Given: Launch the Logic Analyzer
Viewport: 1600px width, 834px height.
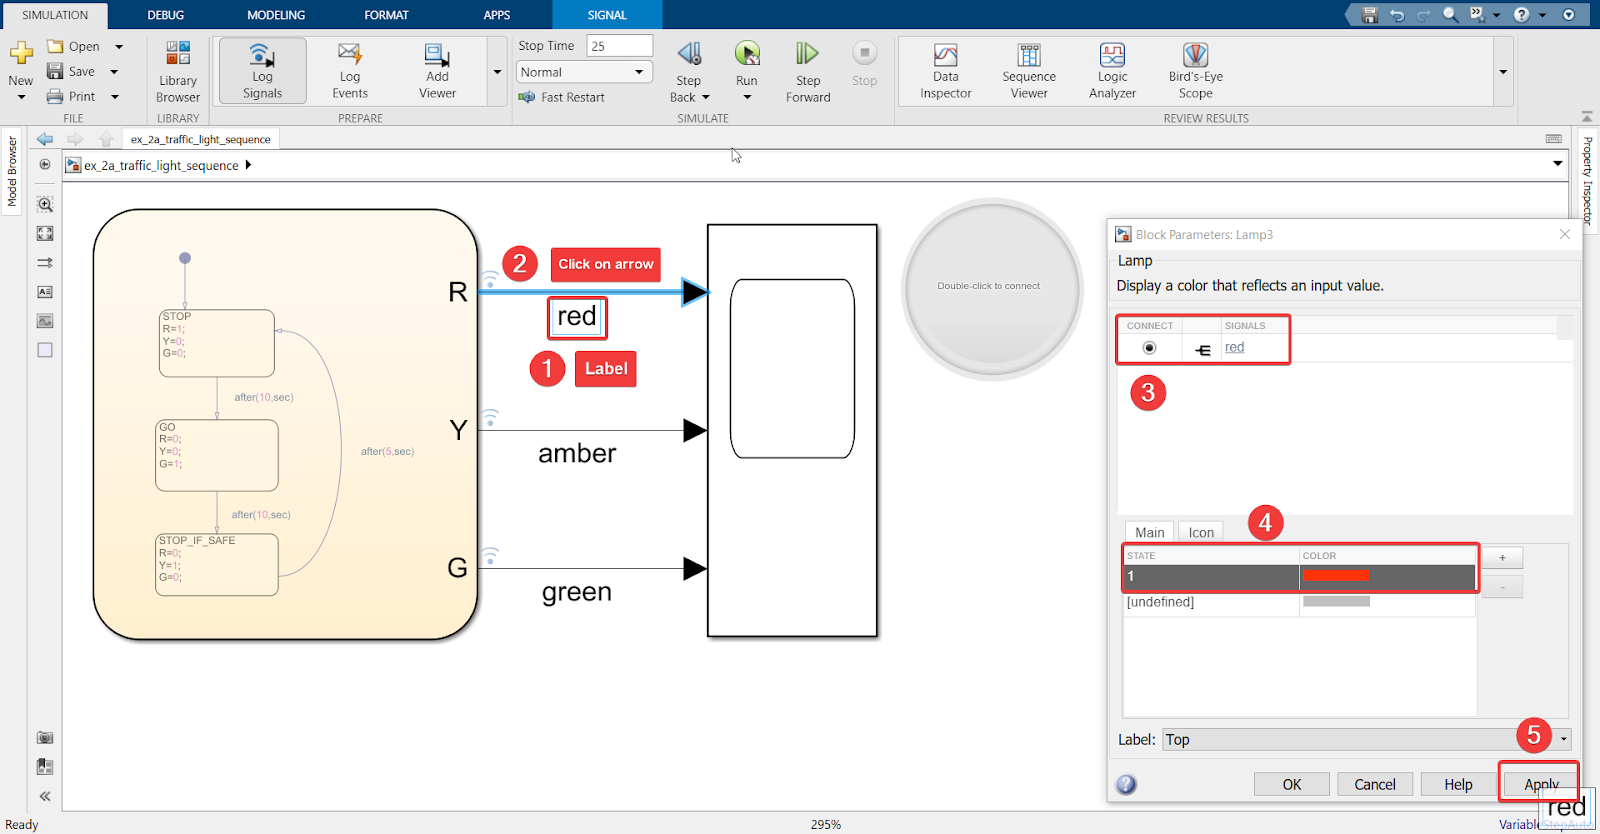Looking at the screenshot, I should click(1112, 70).
